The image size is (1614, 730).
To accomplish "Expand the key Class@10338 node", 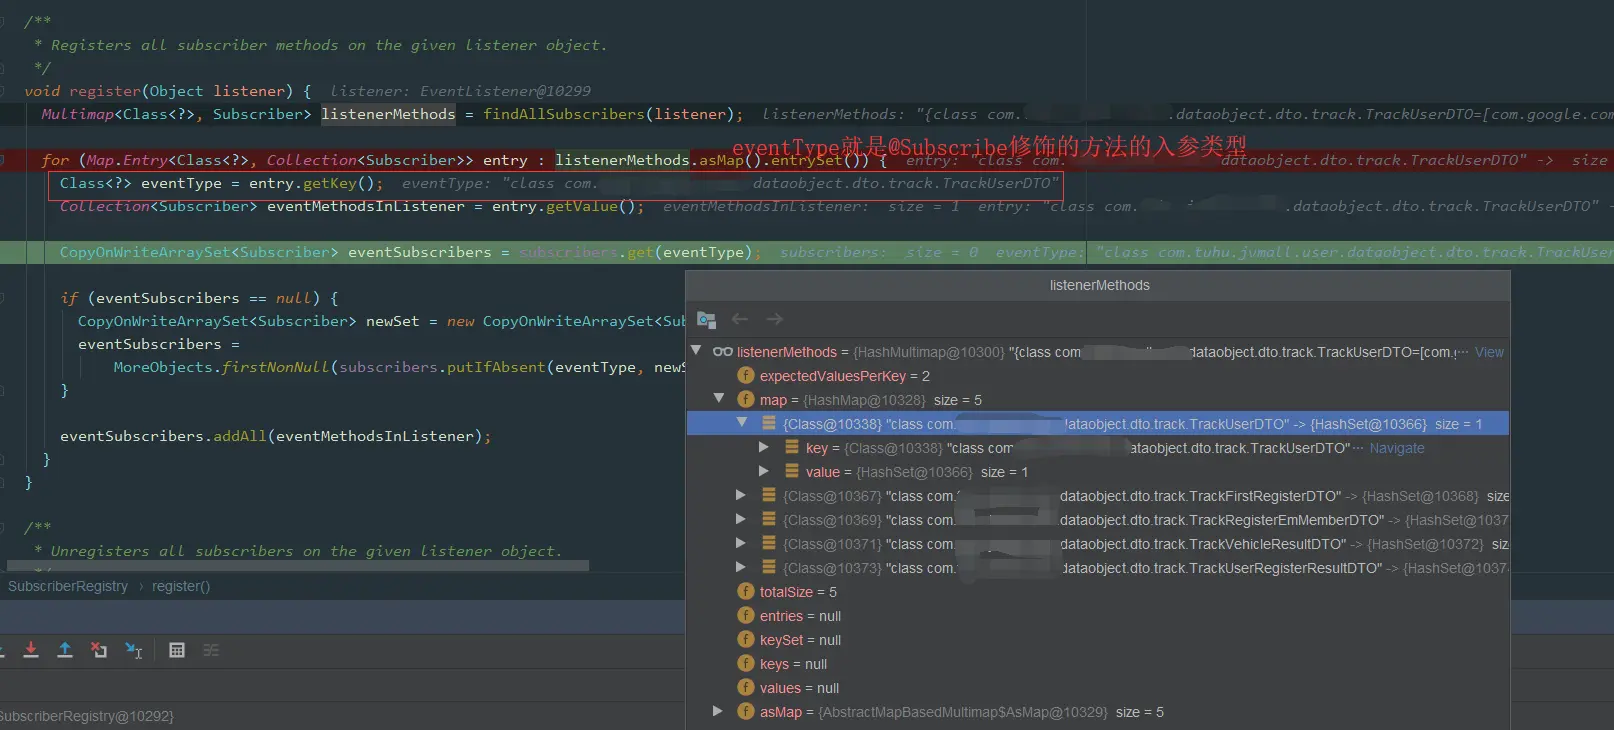I will 764,447.
